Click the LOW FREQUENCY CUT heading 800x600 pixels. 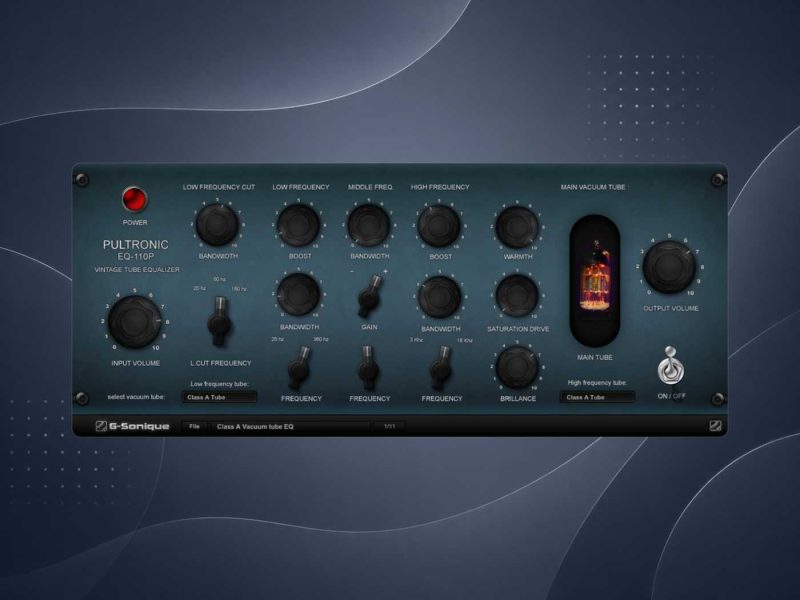coord(219,187)
